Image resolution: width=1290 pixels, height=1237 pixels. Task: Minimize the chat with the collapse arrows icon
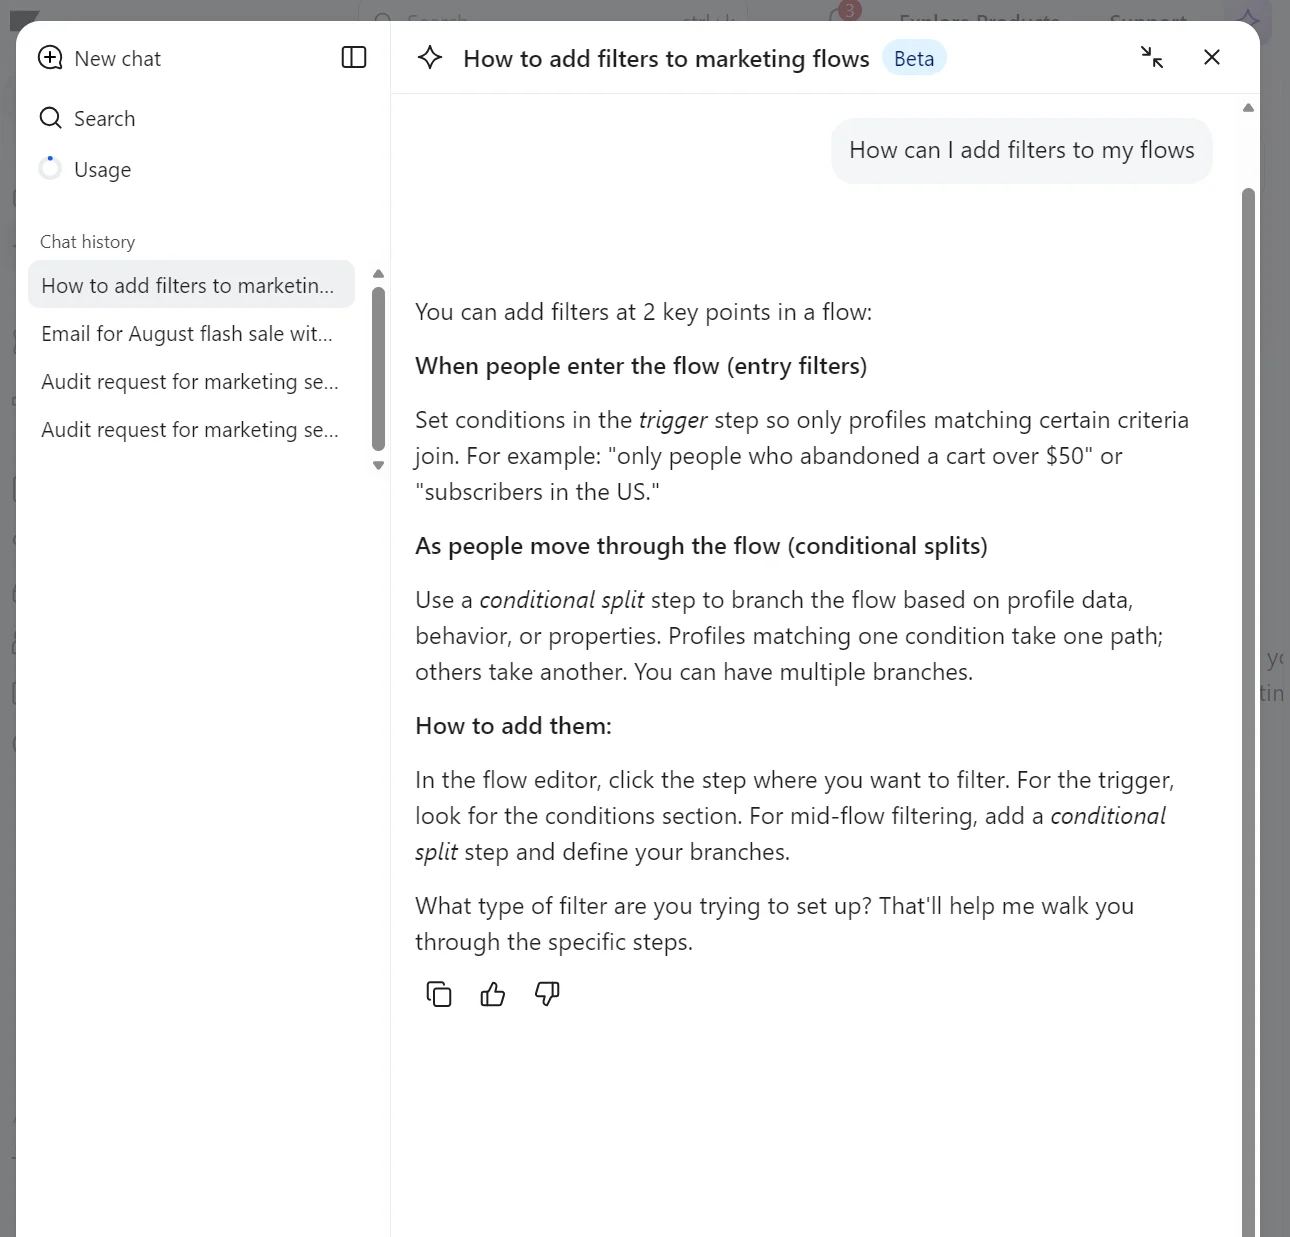point(1152,57)
